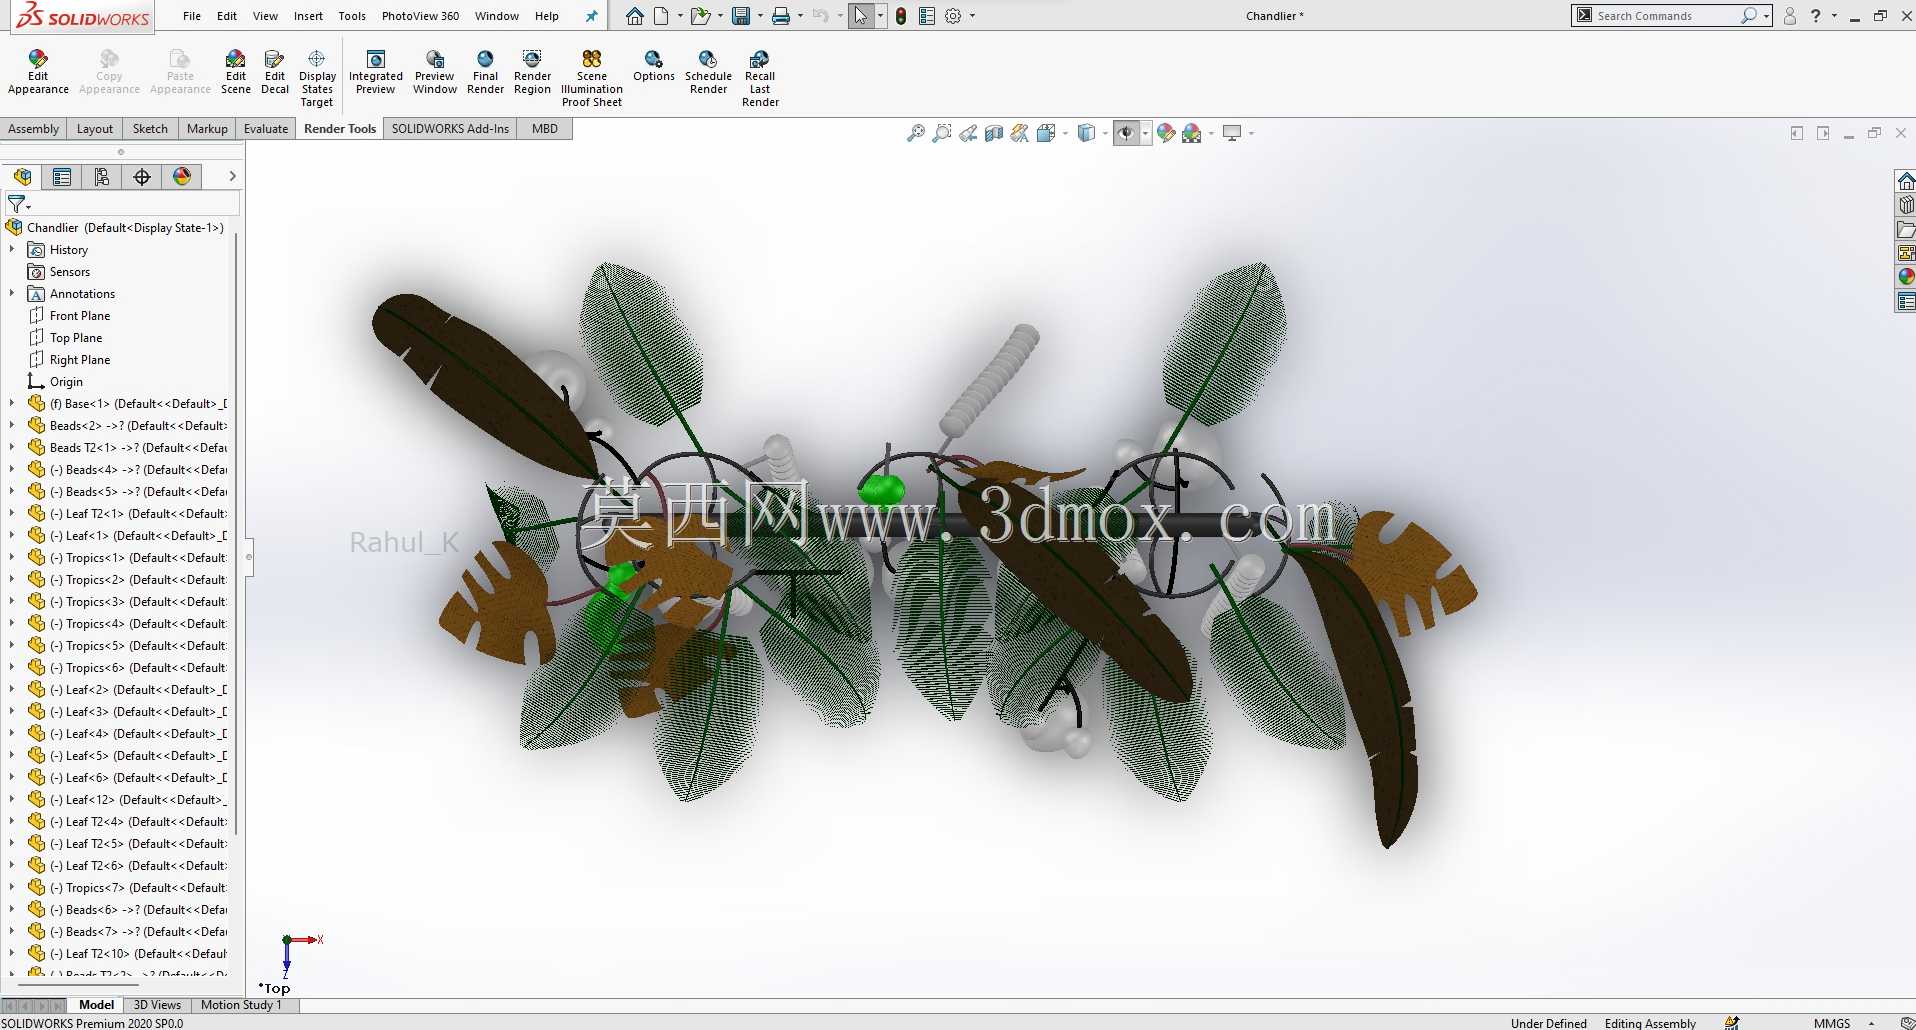The width and height of the screenshot is (1916, 1030).
Task: Save the Chandlier assembly
Action: (741, 16)
